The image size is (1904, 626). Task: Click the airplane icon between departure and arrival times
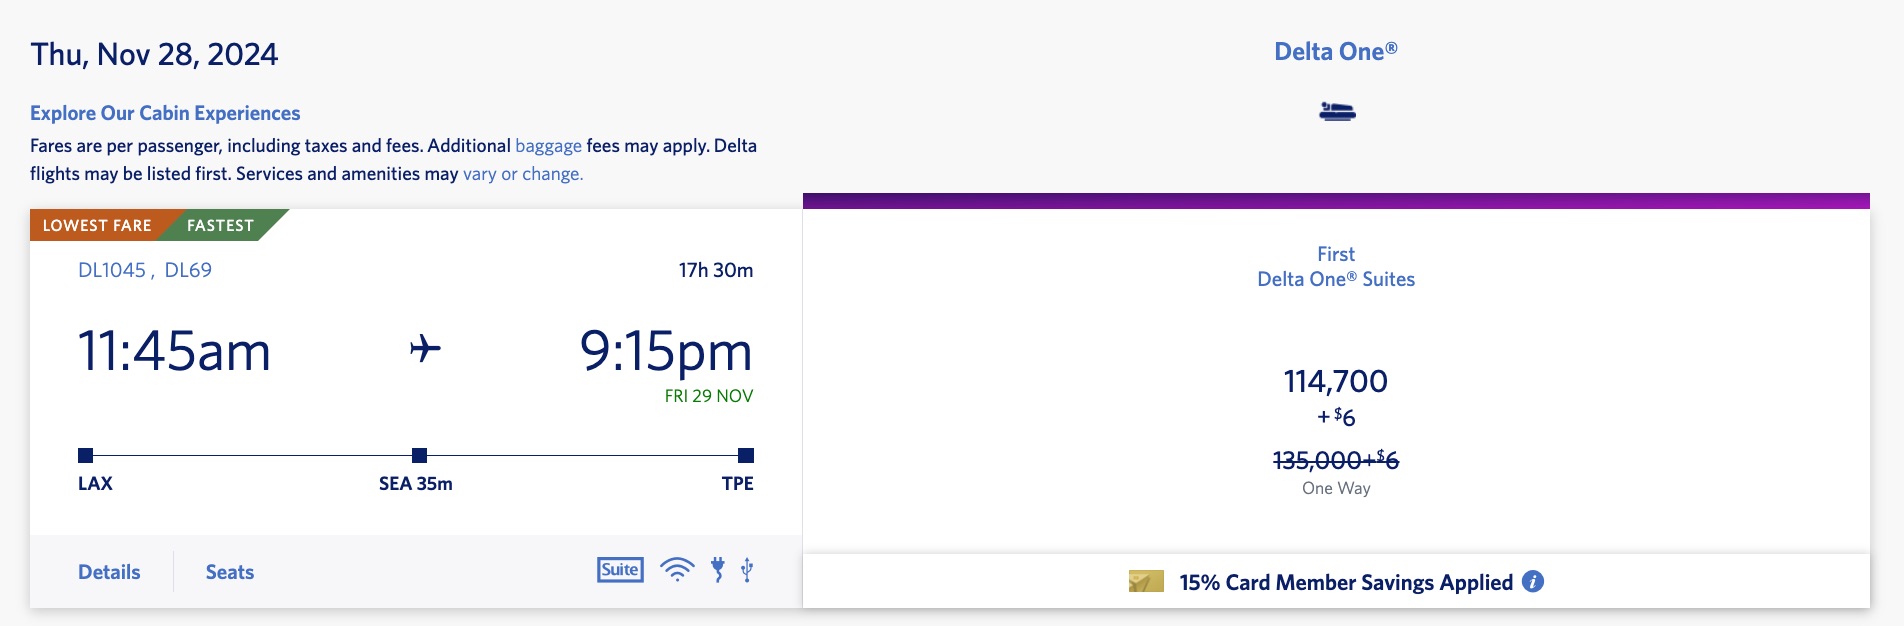tap(424, 349)
